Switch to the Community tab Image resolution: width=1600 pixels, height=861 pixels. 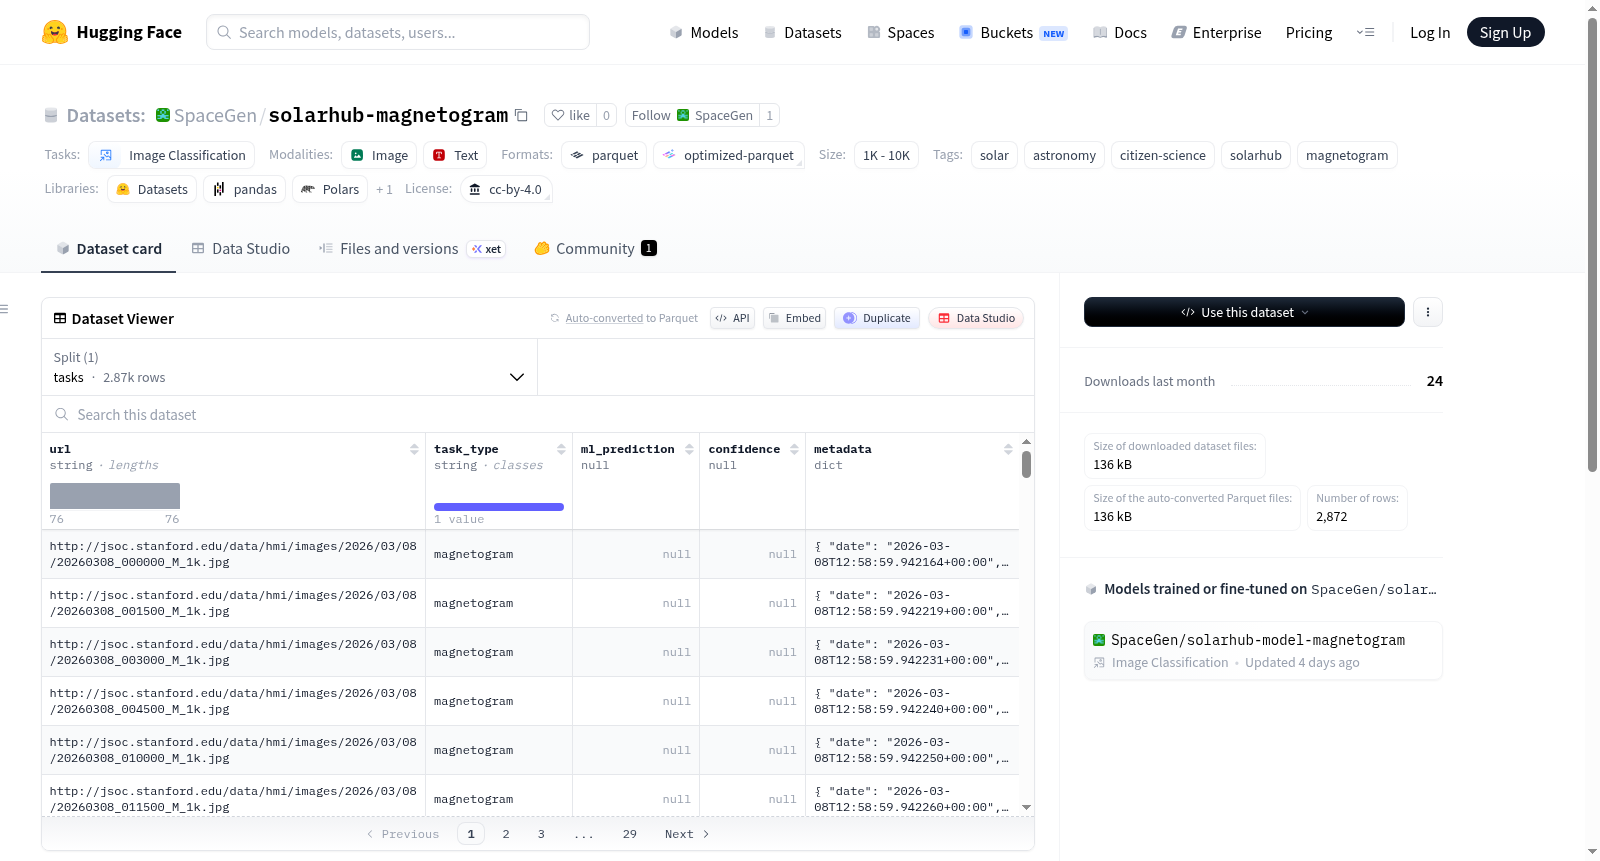coord(595,248)
